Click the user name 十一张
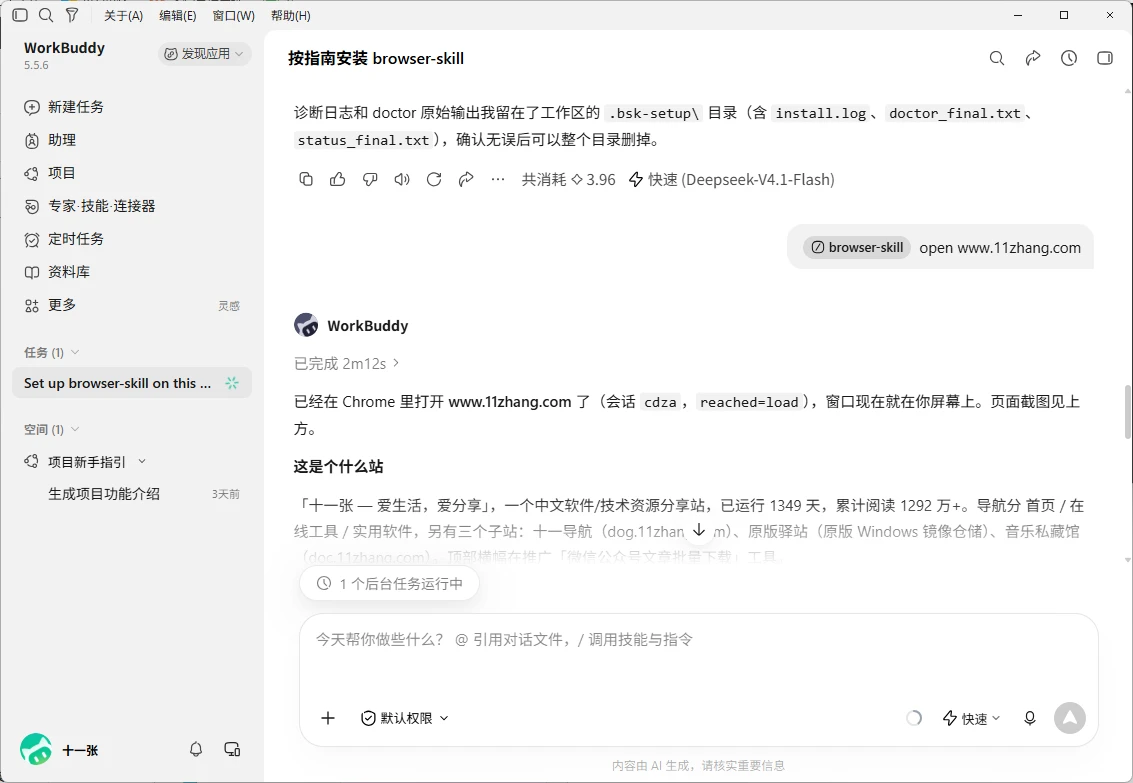1133x783 pixels. tap(80, 750)
